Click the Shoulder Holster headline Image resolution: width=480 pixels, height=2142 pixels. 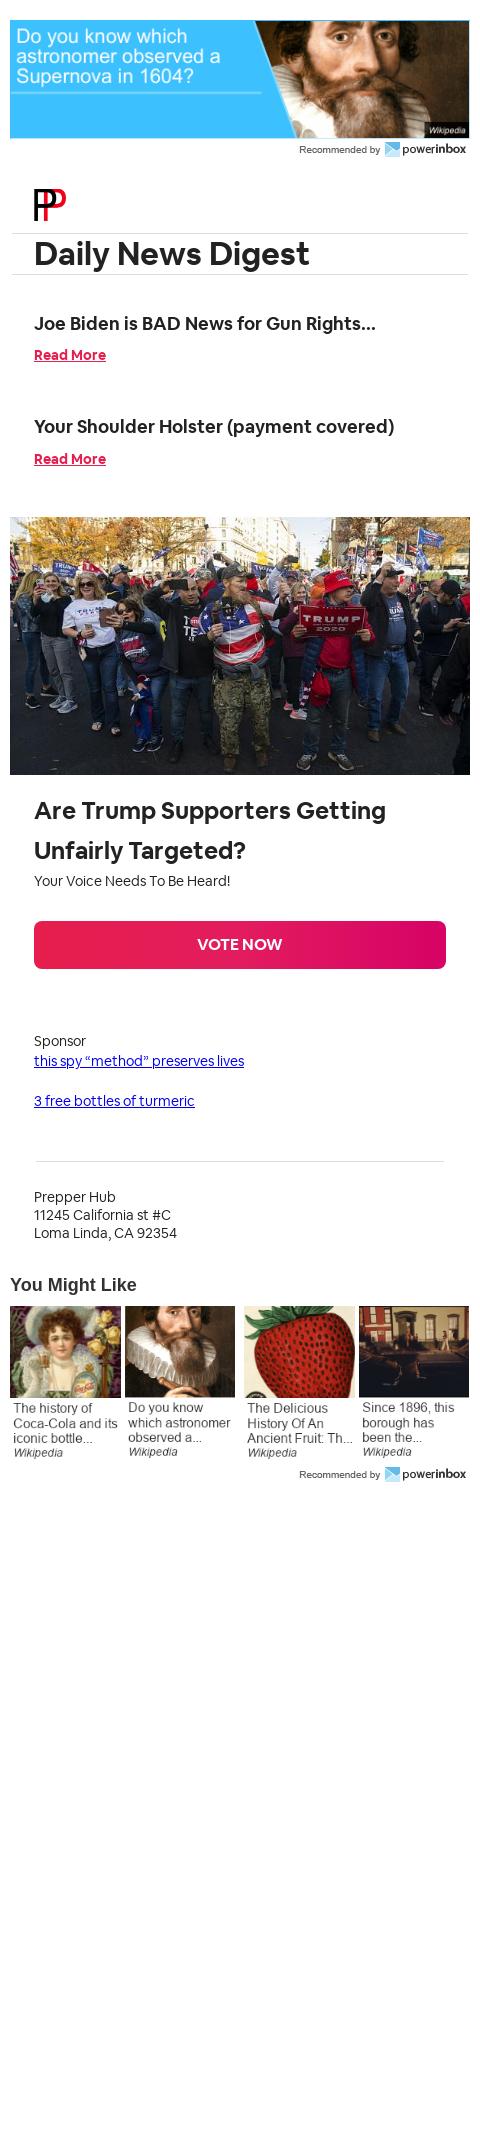(214, 426)
